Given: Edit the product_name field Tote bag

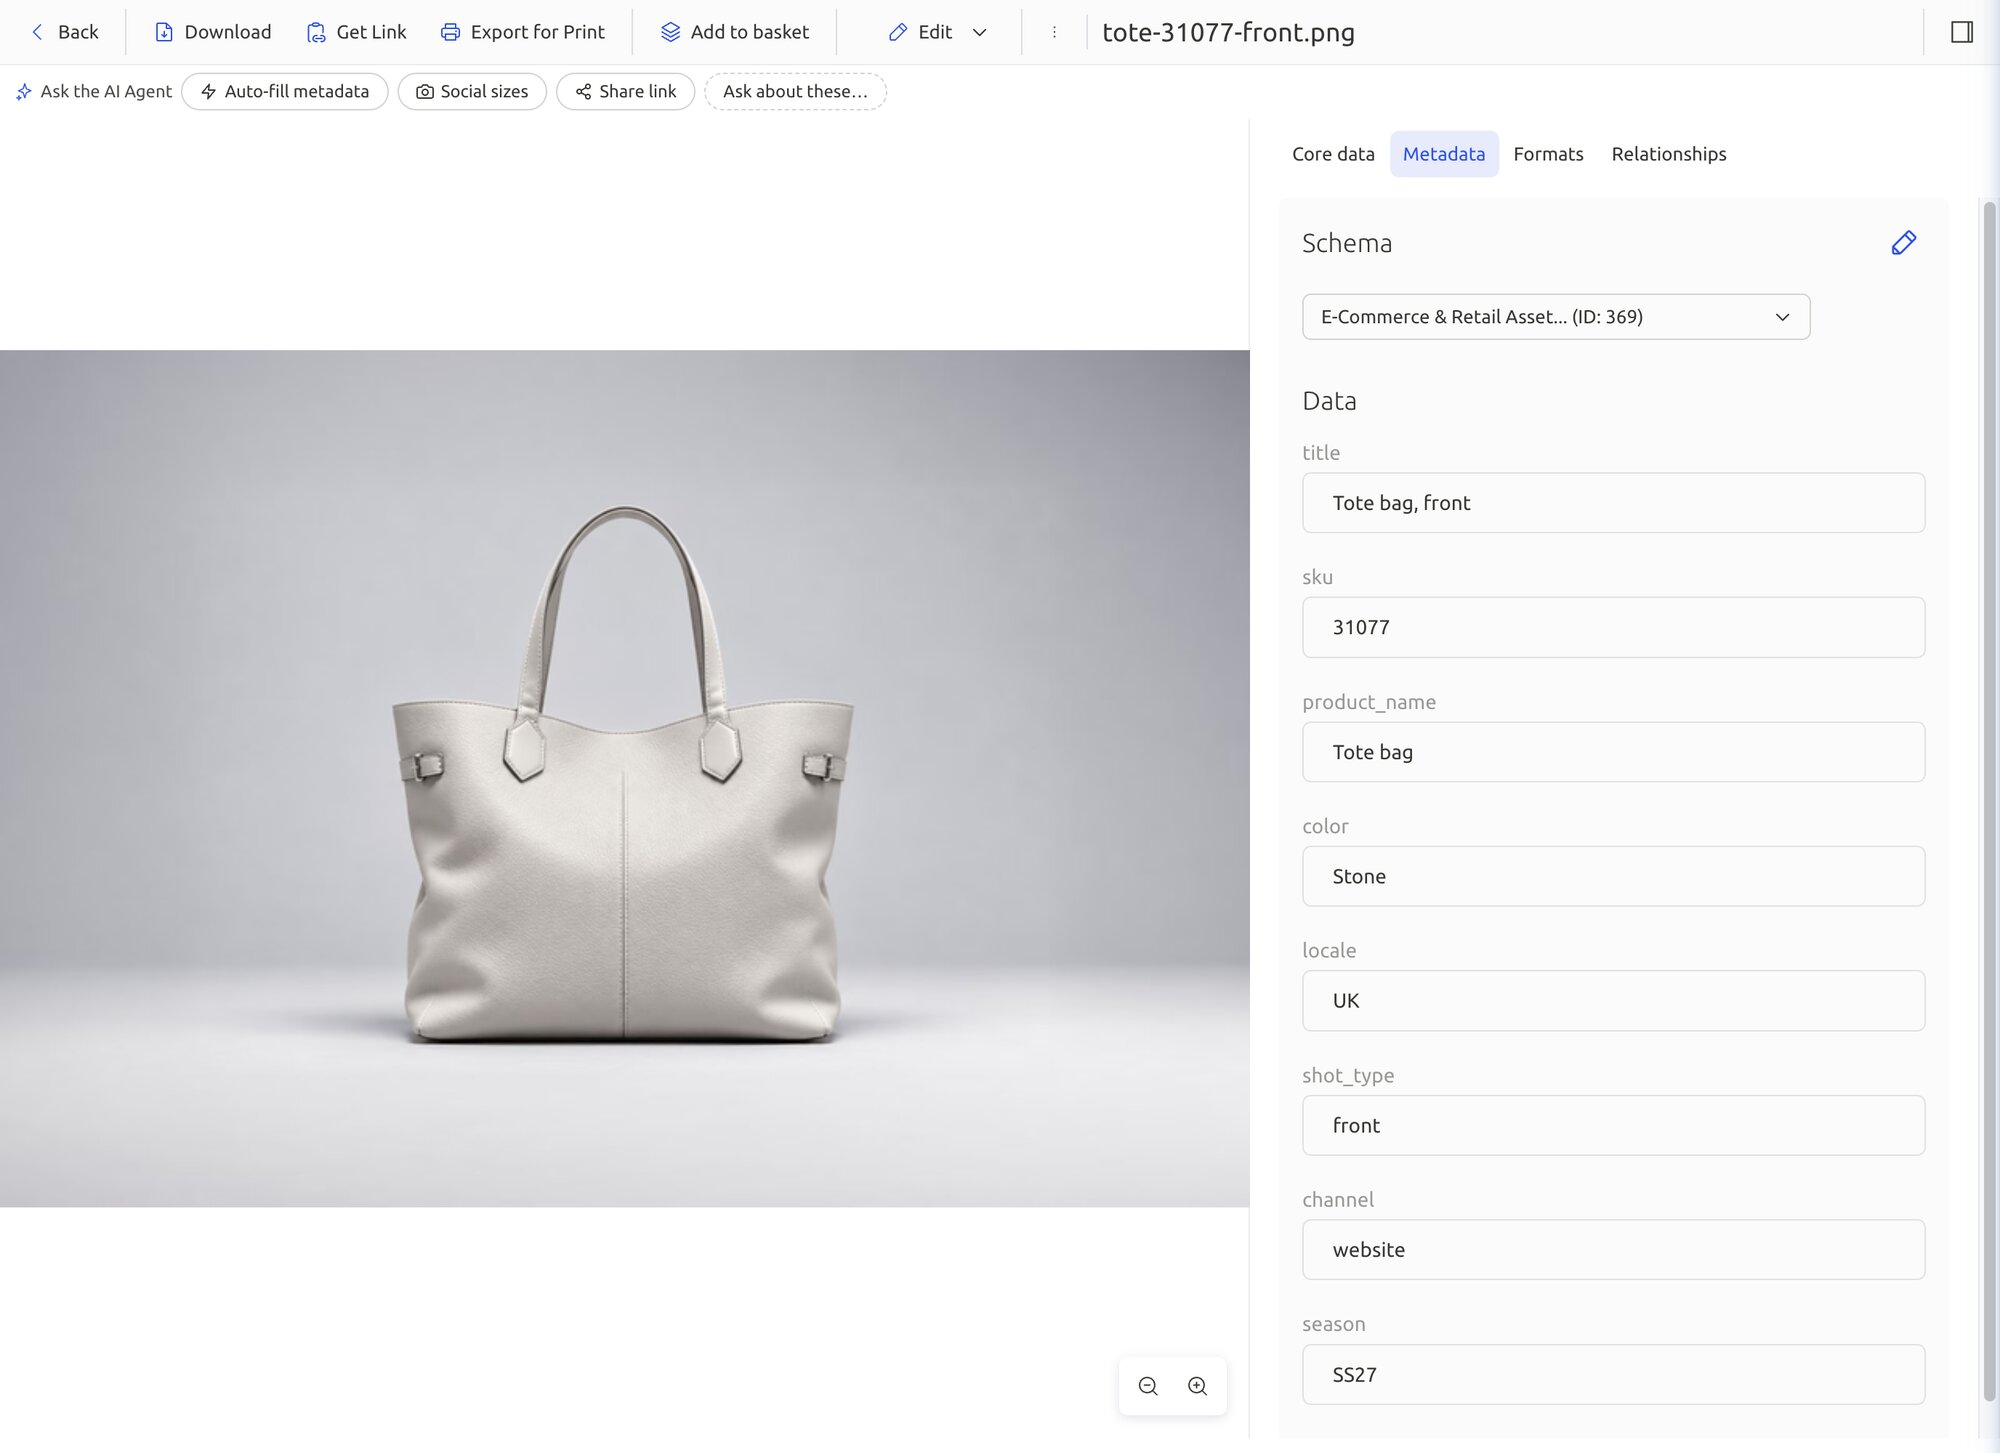Looking at the screenshot, I should [1613, 752].
